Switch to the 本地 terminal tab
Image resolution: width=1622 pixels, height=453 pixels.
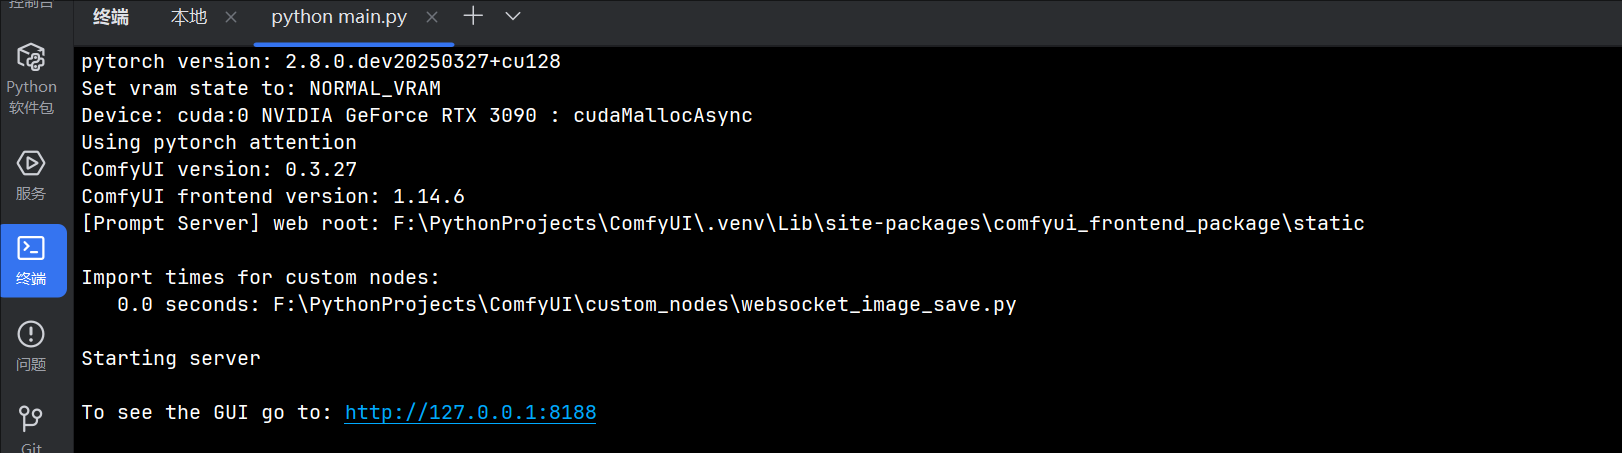click(x=189, y=16)
